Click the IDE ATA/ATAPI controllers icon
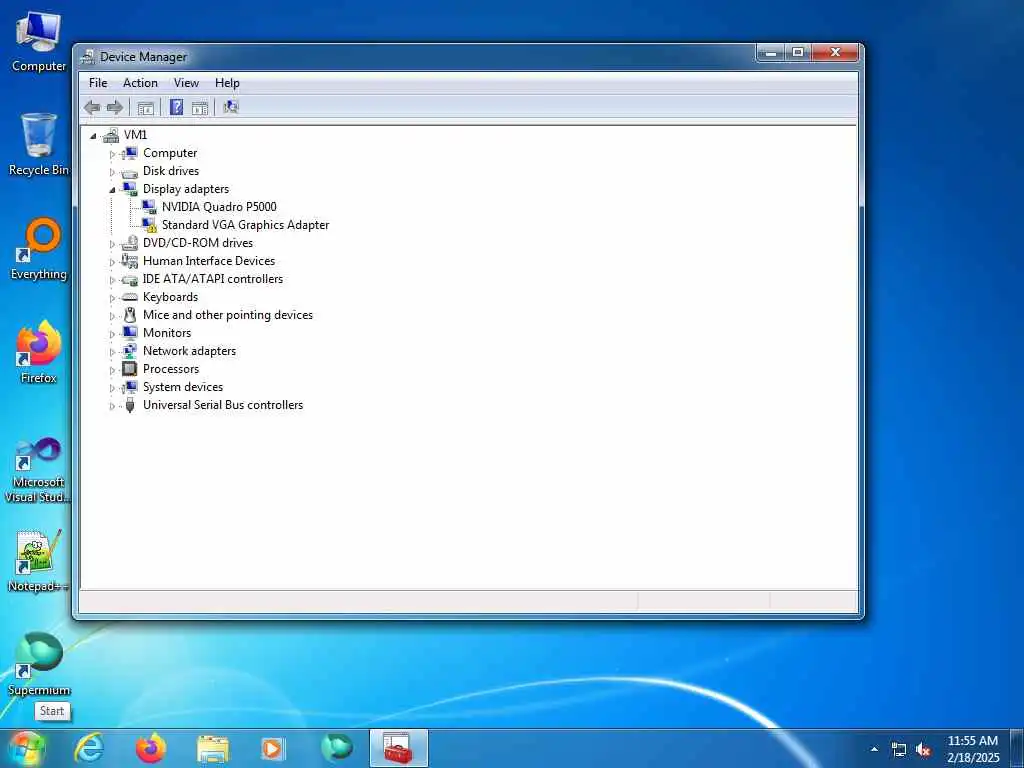This screenshot has height=768, width=1024. coord(130,279)
